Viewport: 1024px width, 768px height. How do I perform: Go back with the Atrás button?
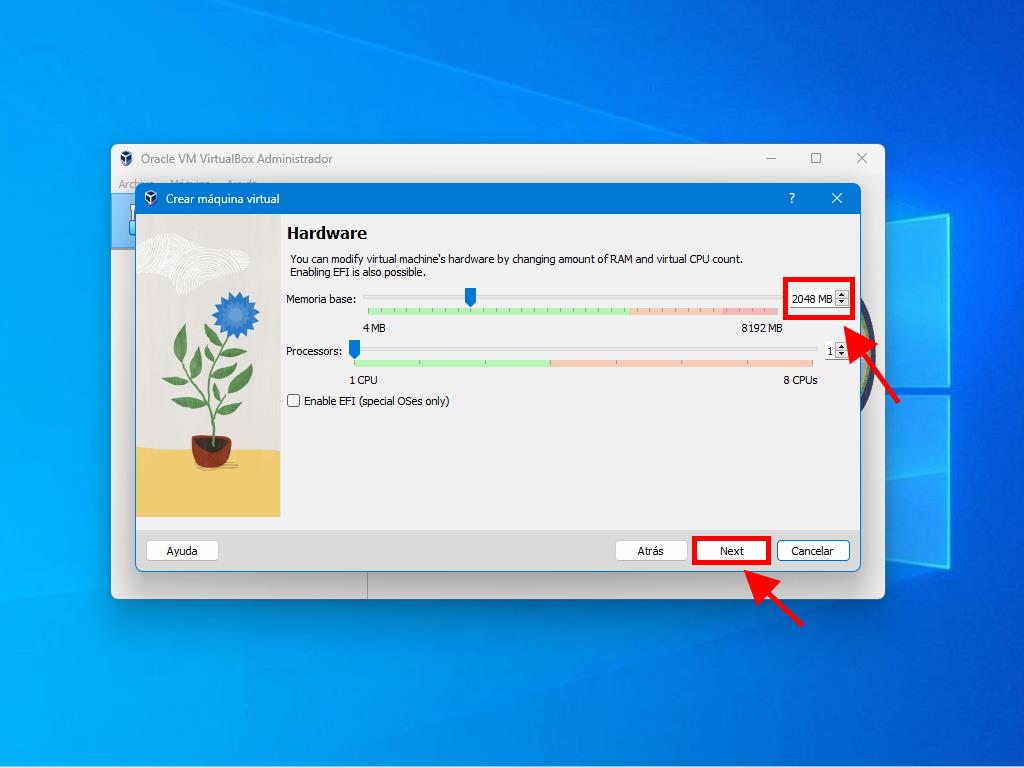[651, 551]
